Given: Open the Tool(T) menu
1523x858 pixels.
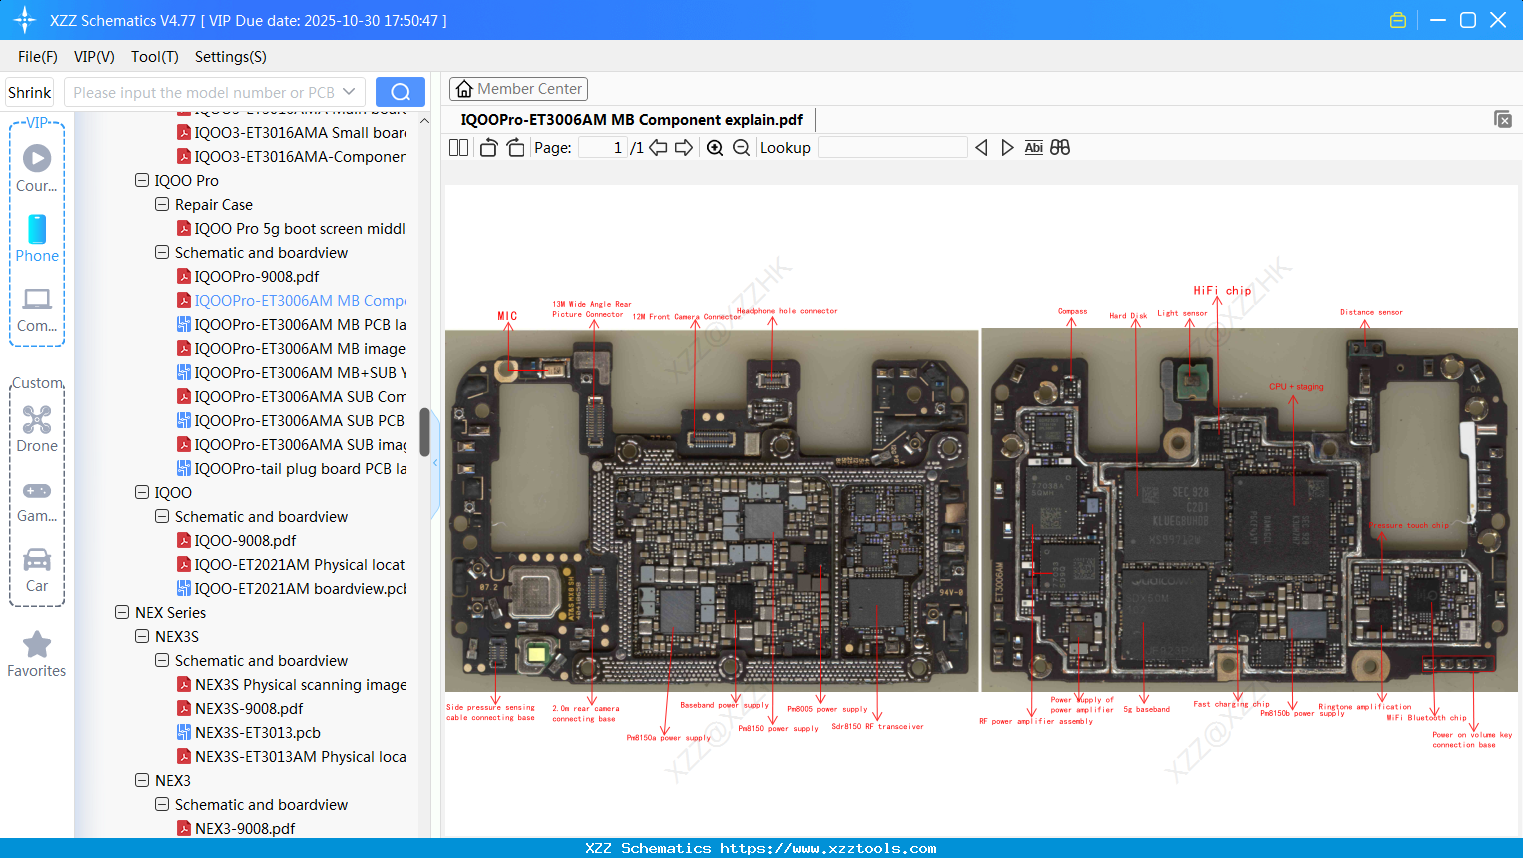Looking at the screenshot, I should 154,57.
